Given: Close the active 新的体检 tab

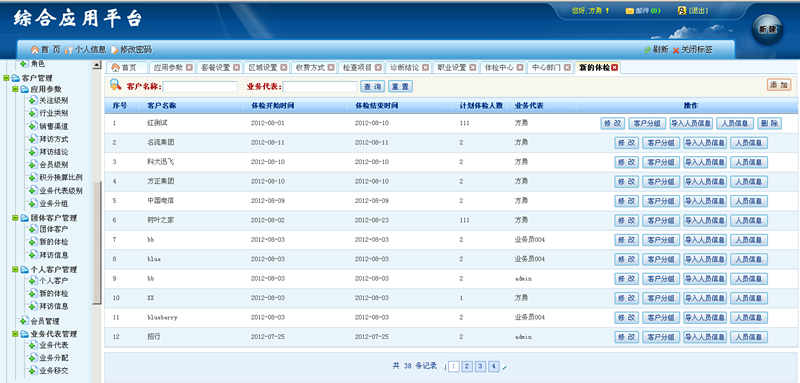Looking at the screenshot, I should click(615, 67).
